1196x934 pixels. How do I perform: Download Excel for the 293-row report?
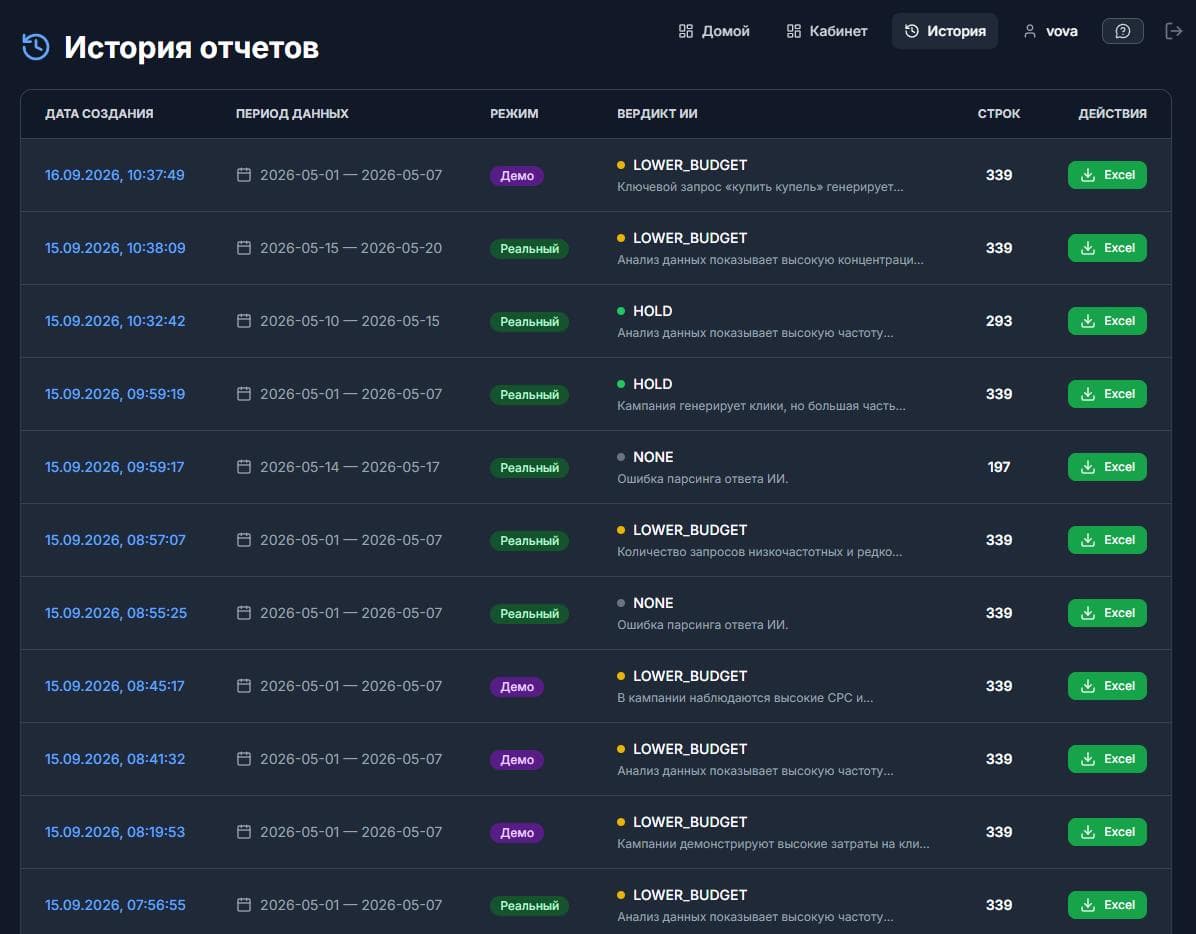(x=1107, y=321)
